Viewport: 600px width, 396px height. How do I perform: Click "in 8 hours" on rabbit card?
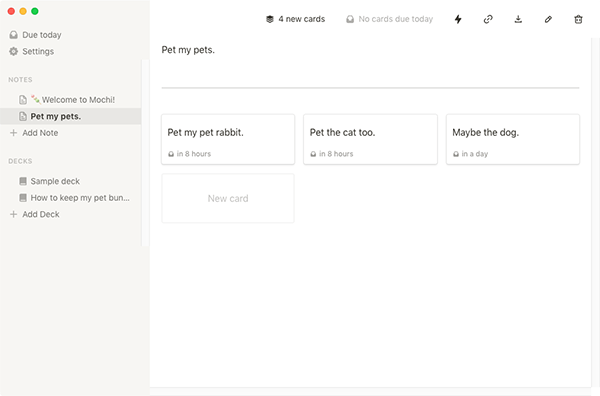[x=194, y=154]
